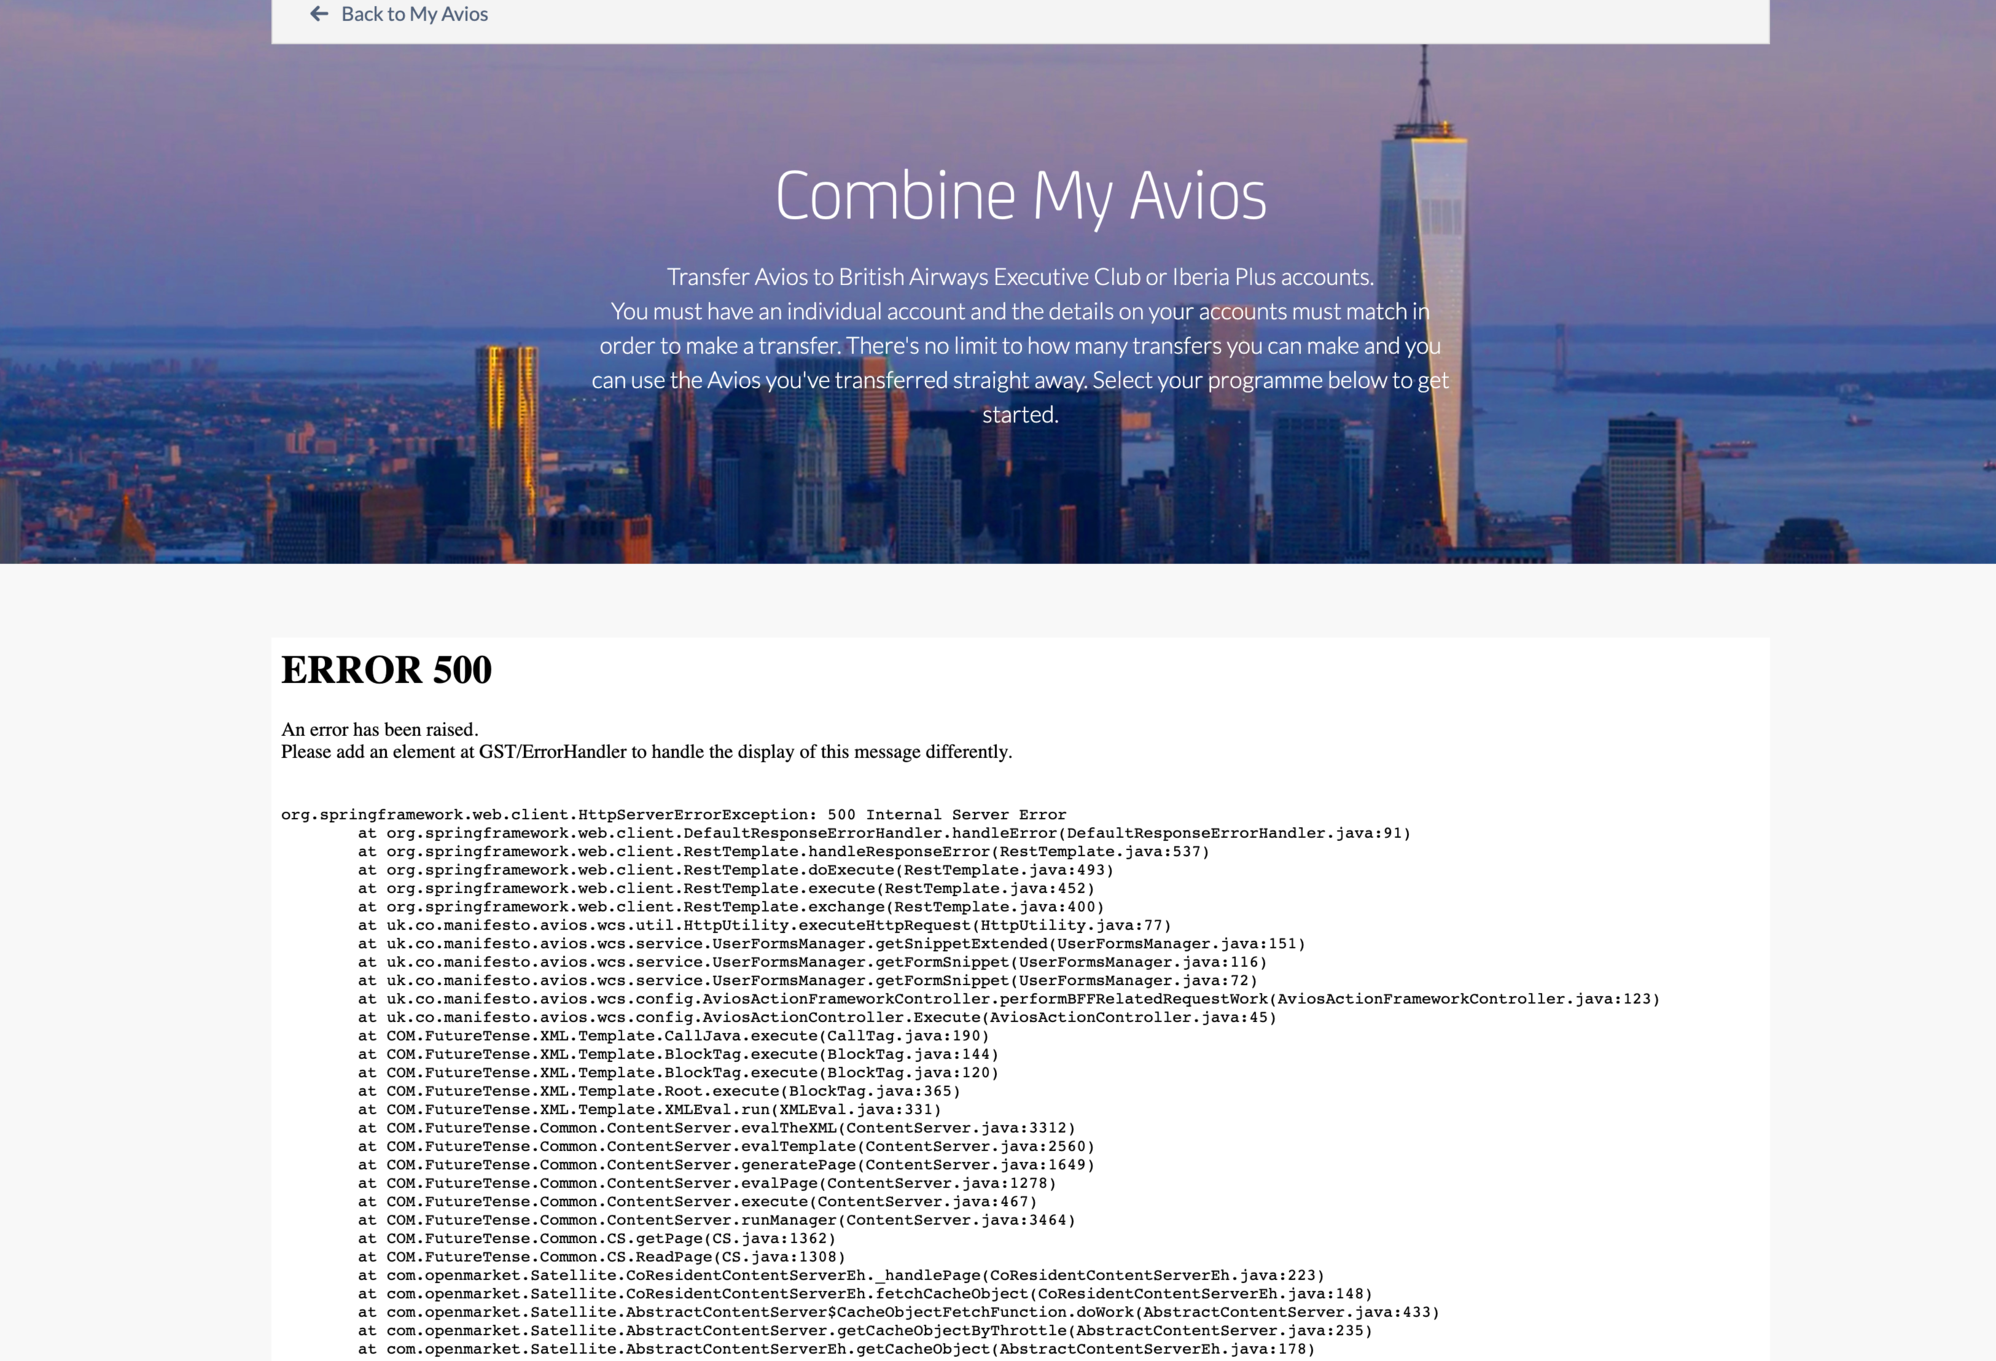Click the CallJava.execute stack line
The width and height of the screenshot is (1996, 1361).
pyautogui.click(x=673, y=1036)
